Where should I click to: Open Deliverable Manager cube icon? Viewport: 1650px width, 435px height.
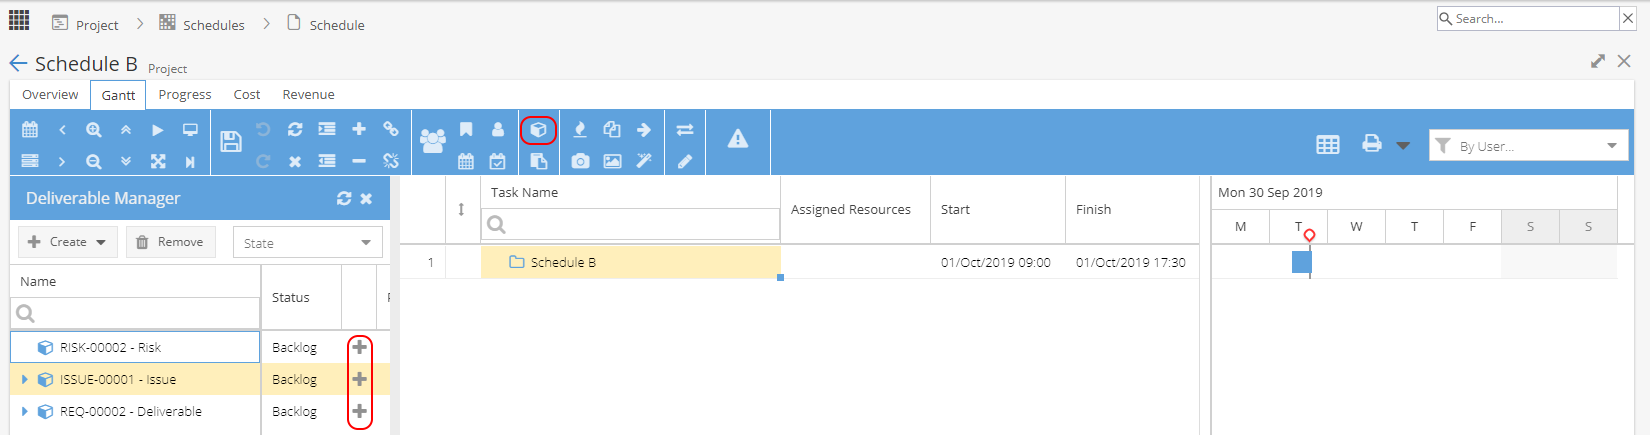[x=538, y=130]
